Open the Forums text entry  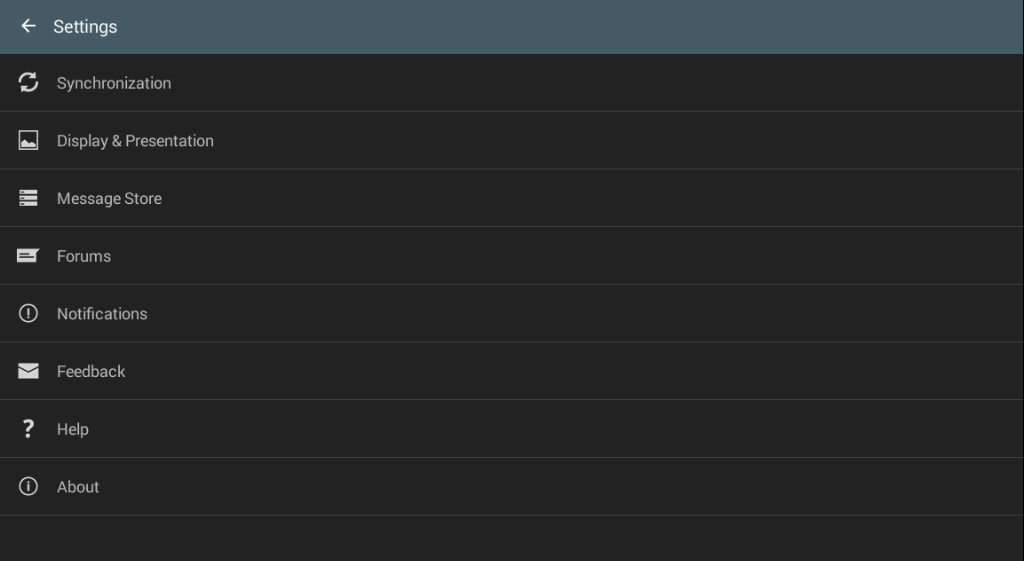[84, 256]
